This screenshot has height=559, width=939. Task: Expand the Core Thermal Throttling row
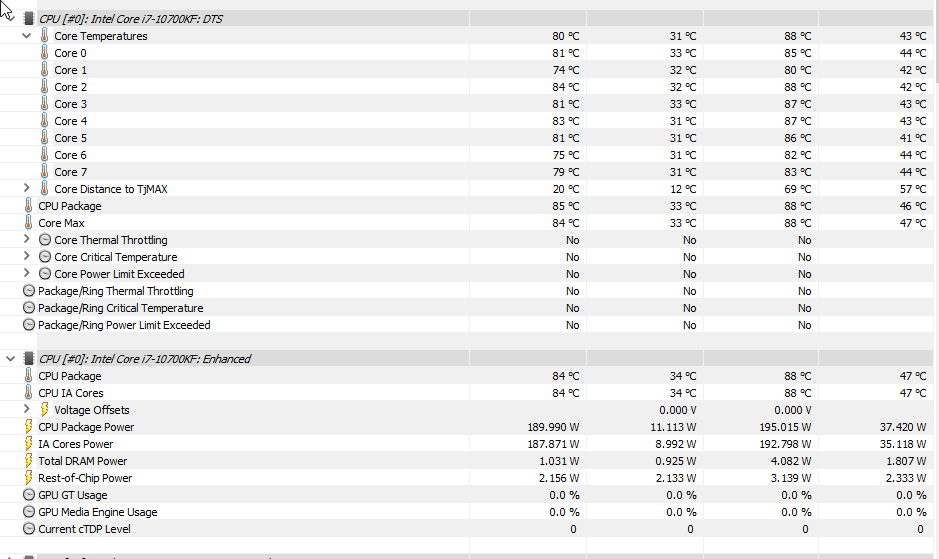tap(26, 239)
